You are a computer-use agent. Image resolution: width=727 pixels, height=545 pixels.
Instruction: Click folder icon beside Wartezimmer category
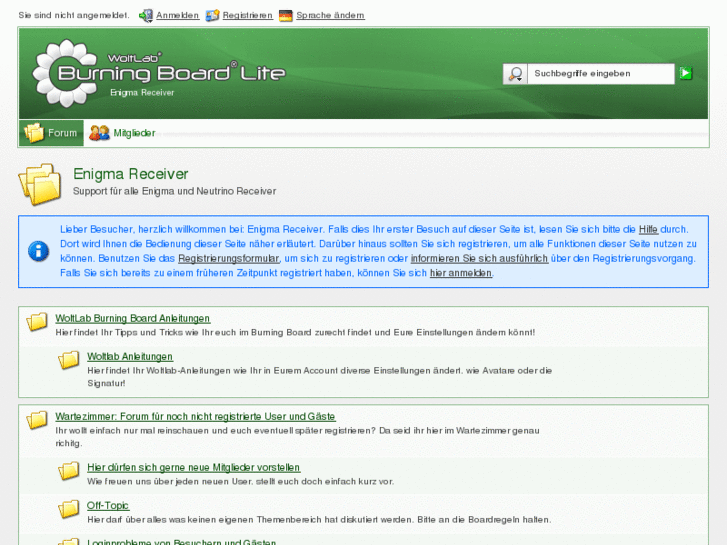pos(37,420)
